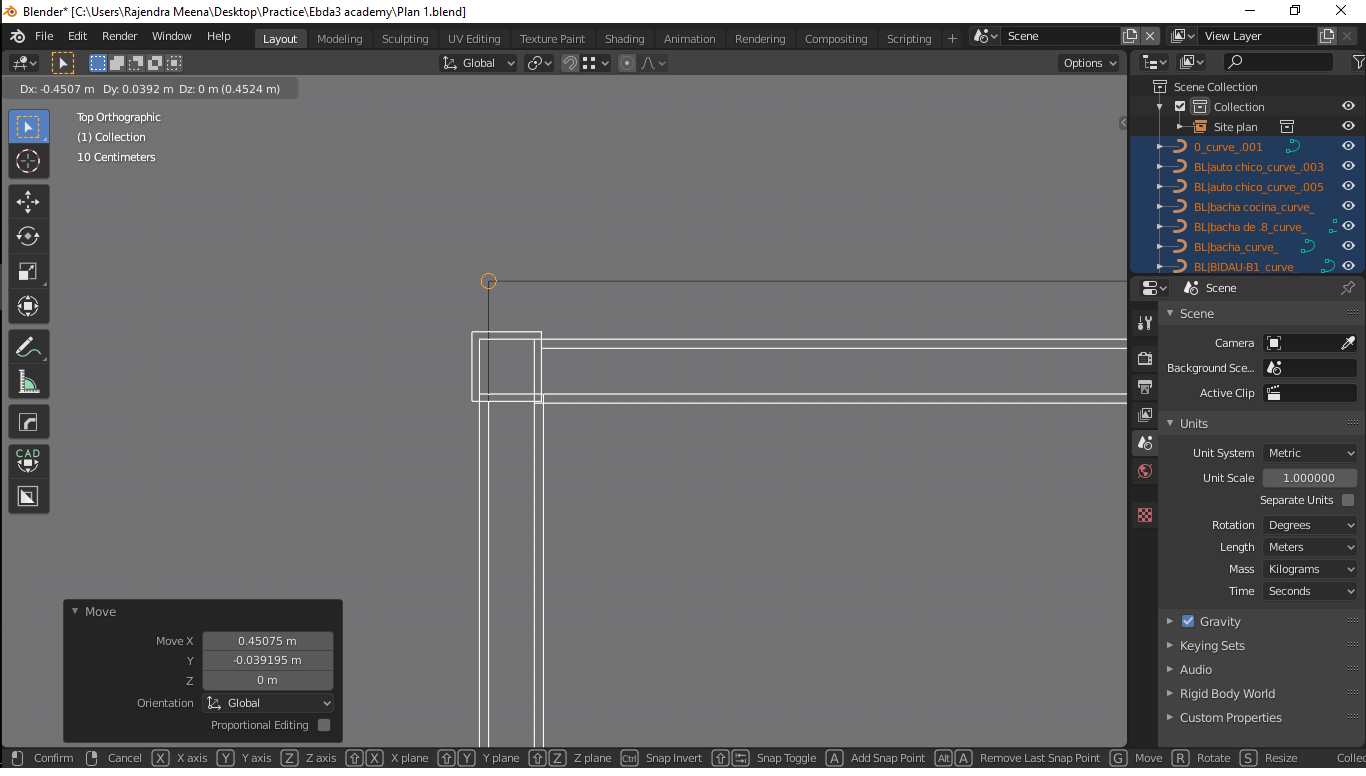Image resolution: width=1366 pixels, height=776 pixels.
Task: Open the Global transform orientation dropdown in header
Action: (479, 63)
